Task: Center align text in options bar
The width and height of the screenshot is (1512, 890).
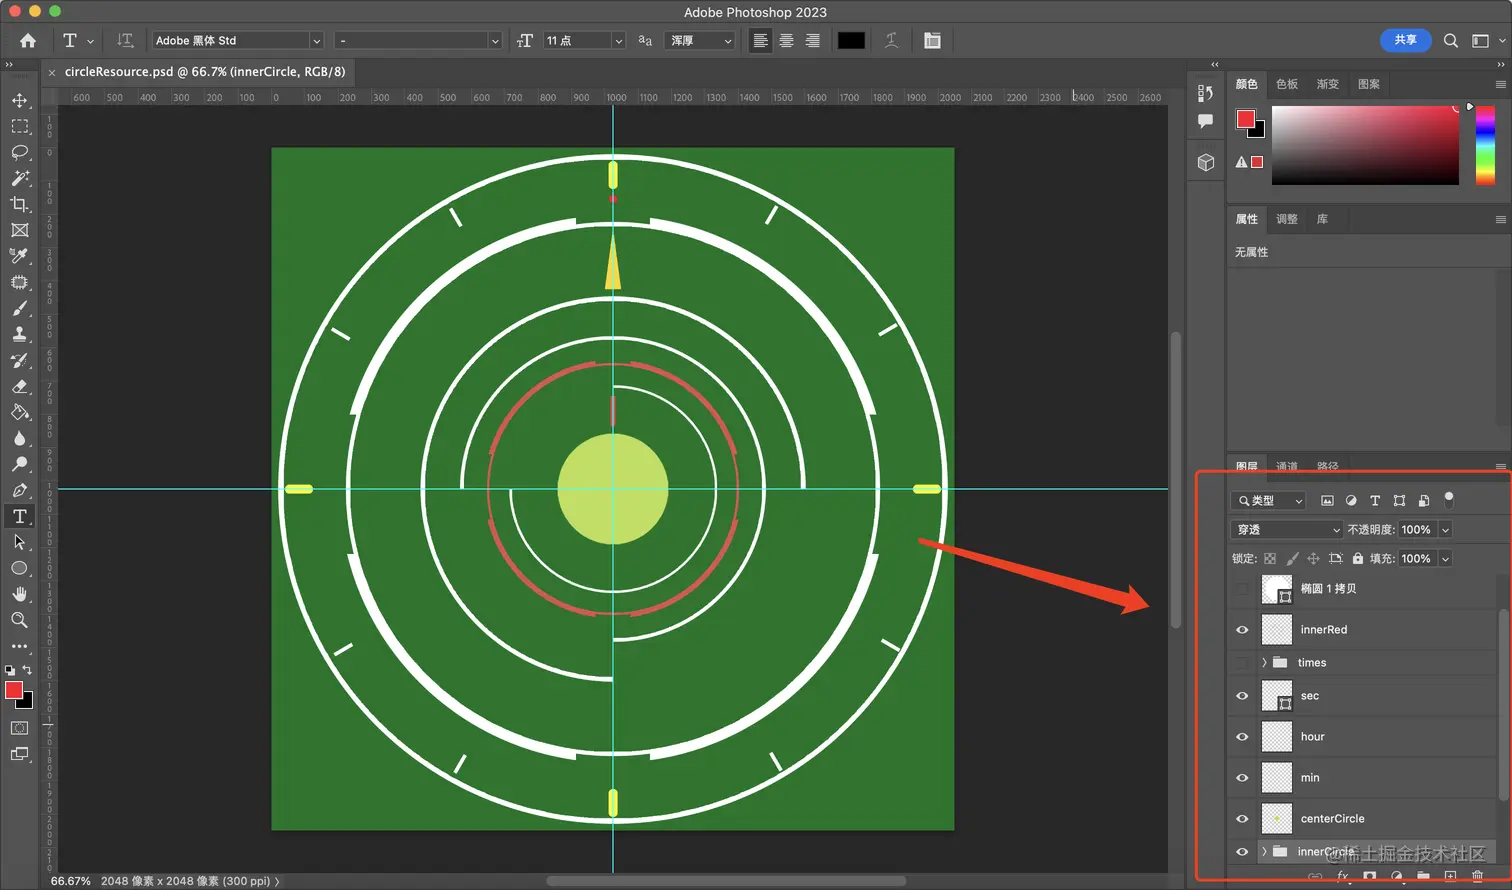Action: [786, 41]
